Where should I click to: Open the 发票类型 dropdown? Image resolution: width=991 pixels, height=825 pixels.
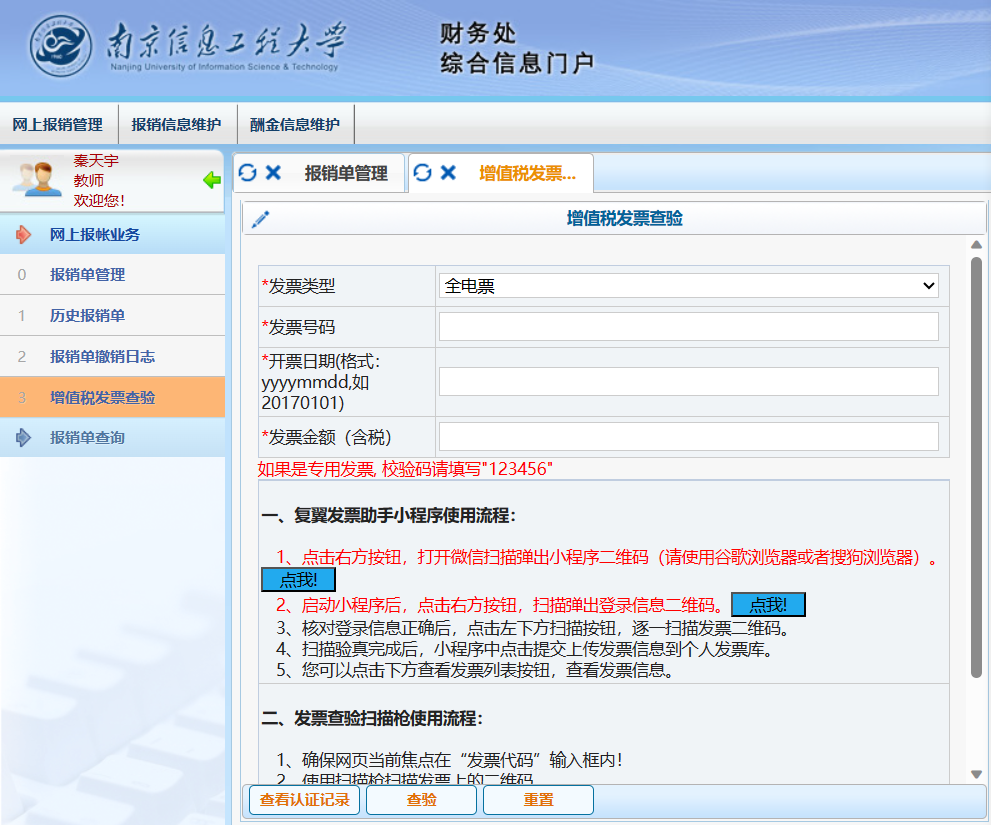[688, 286]
